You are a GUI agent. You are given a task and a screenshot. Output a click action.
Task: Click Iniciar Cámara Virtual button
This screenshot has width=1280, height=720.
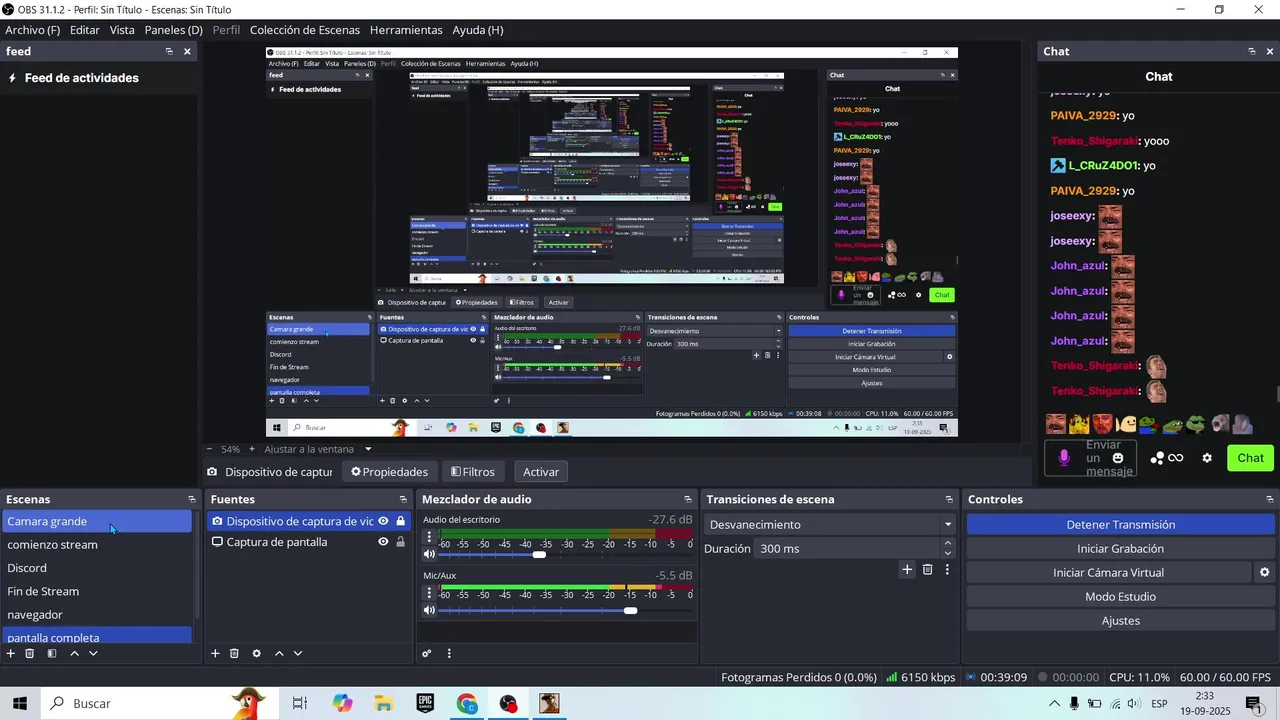point(1108,573)
